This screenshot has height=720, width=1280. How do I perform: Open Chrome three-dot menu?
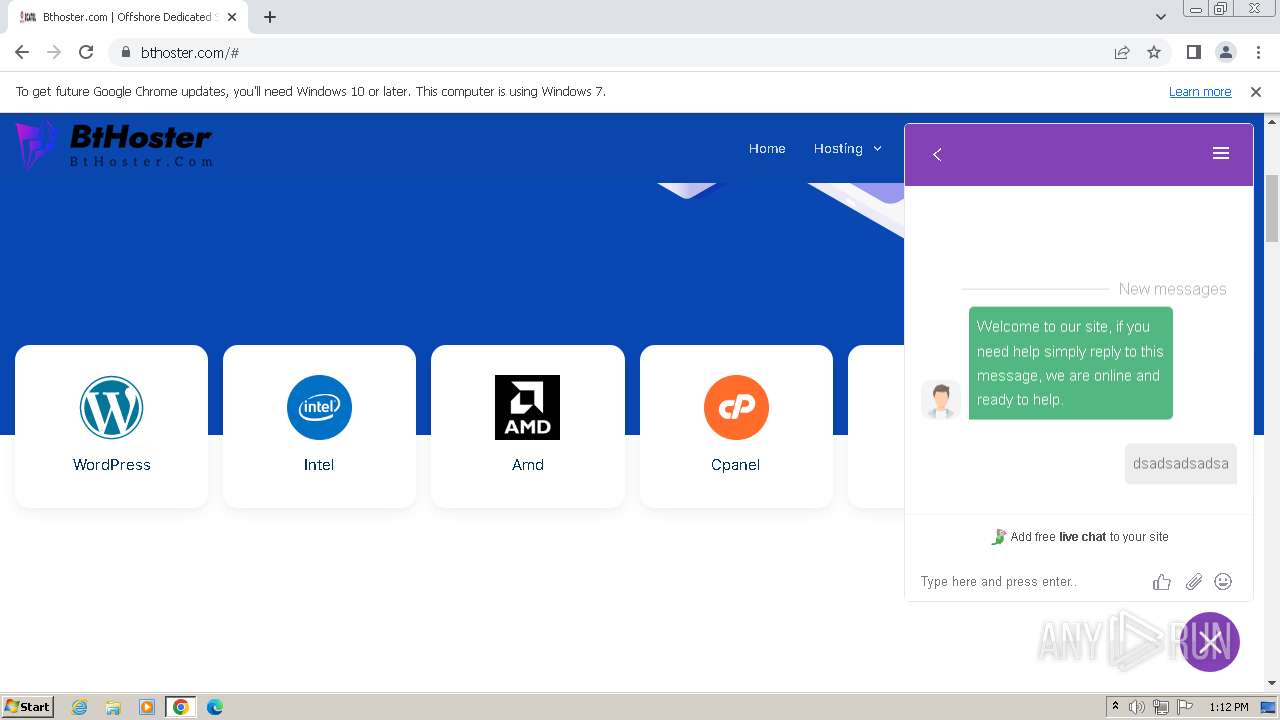1257,52
